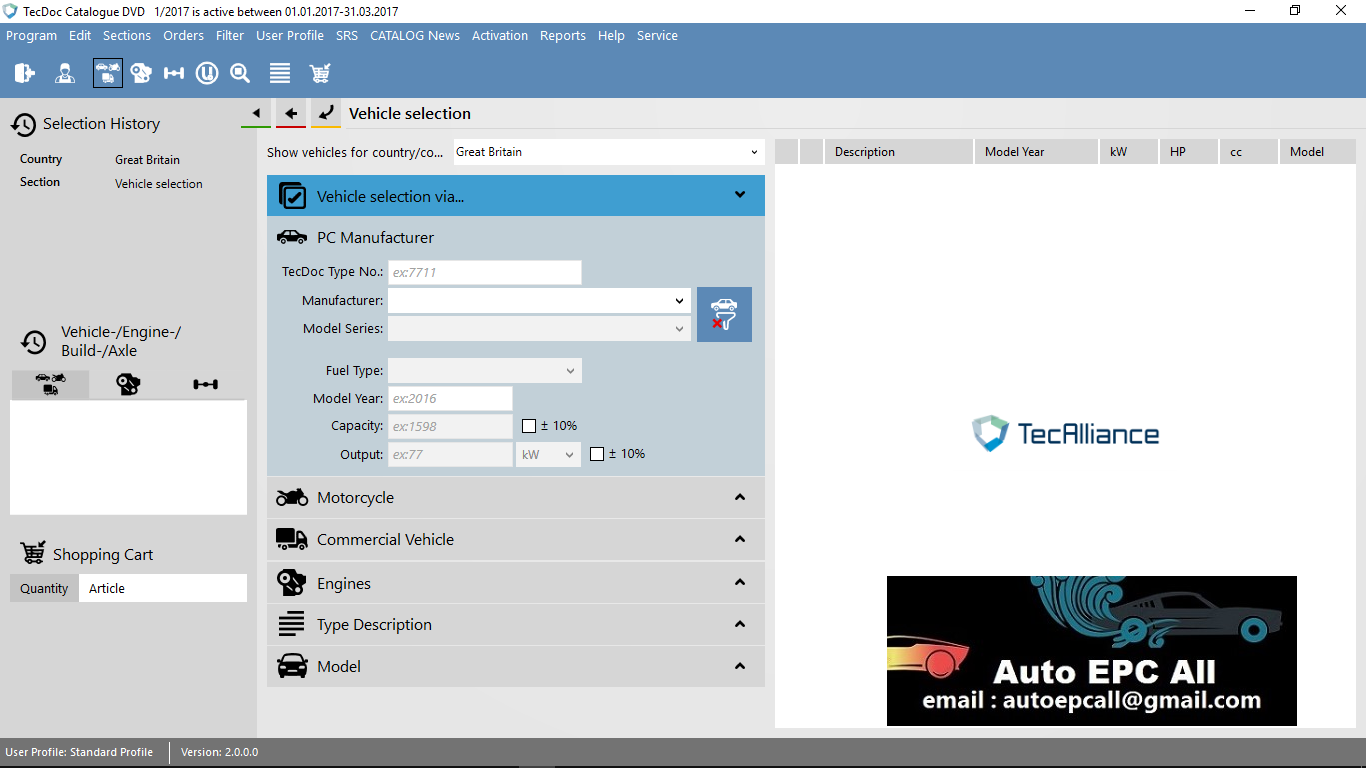Click the Vehicle selection via checkbox icon
The width and height of the screenshot is (1366, 768).
(x=292, y=196)
